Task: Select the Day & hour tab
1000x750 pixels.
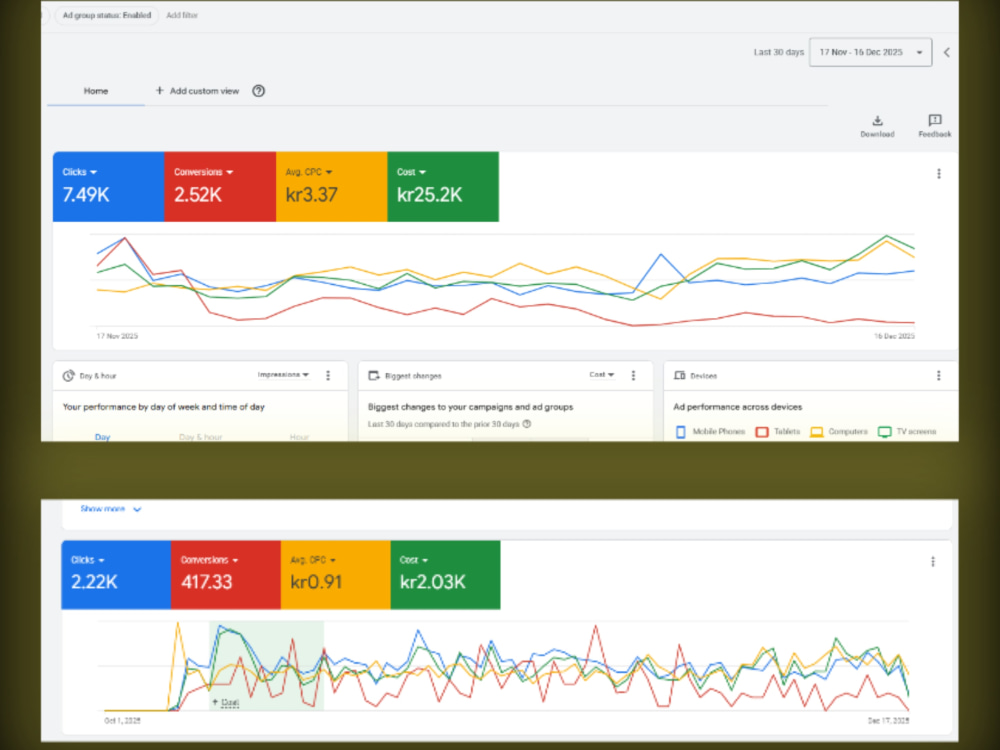Action: pyautogui.click(x=200, y=437)
